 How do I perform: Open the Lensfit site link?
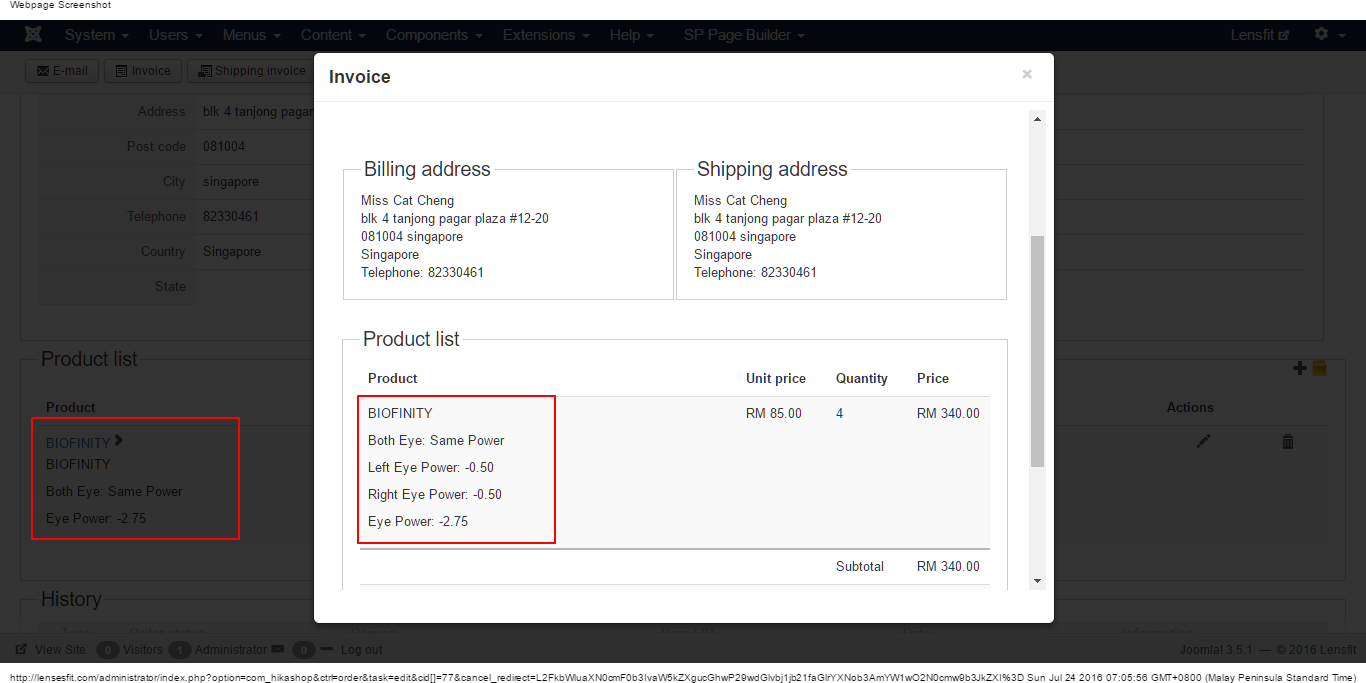1259,35
